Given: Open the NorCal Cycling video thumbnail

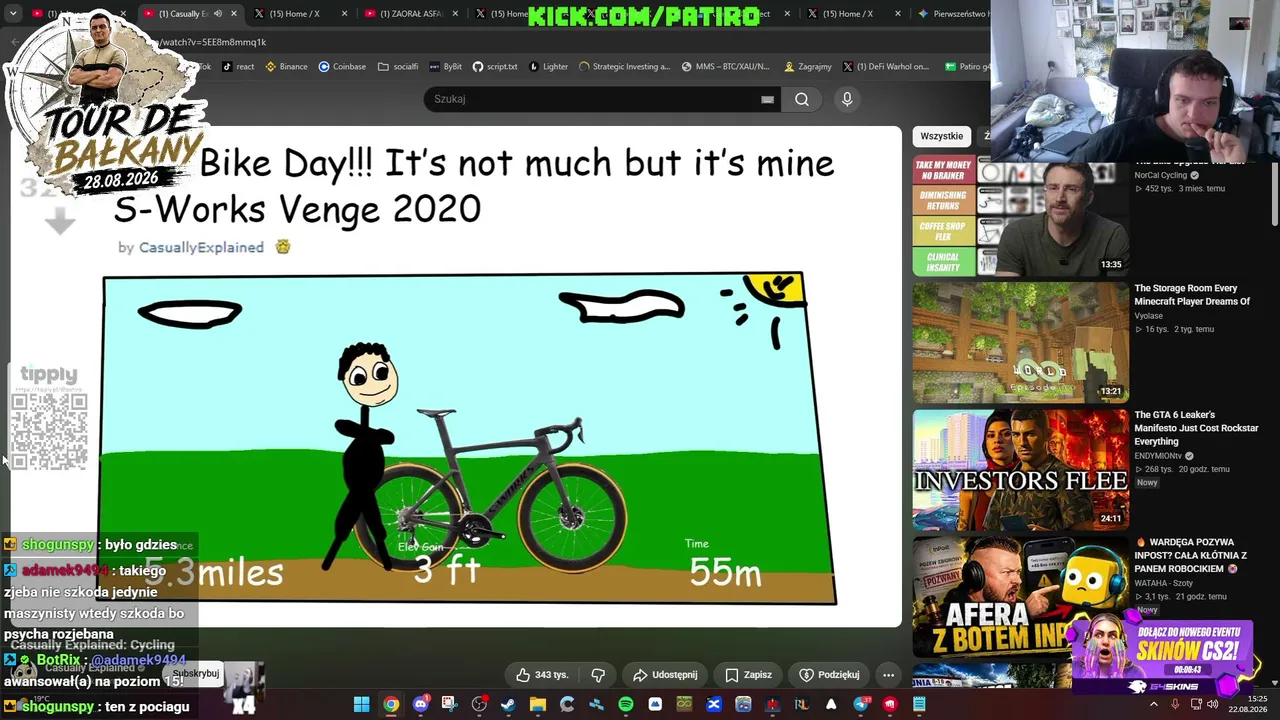Looking at the screenshot, I should click(1020, 217).
